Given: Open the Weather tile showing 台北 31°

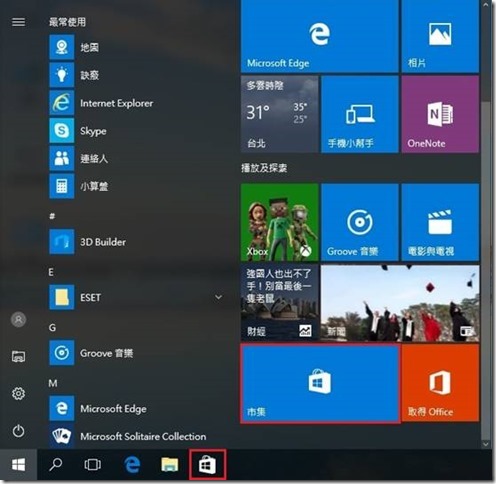Looking at the screenshot, I should [279, 114].
